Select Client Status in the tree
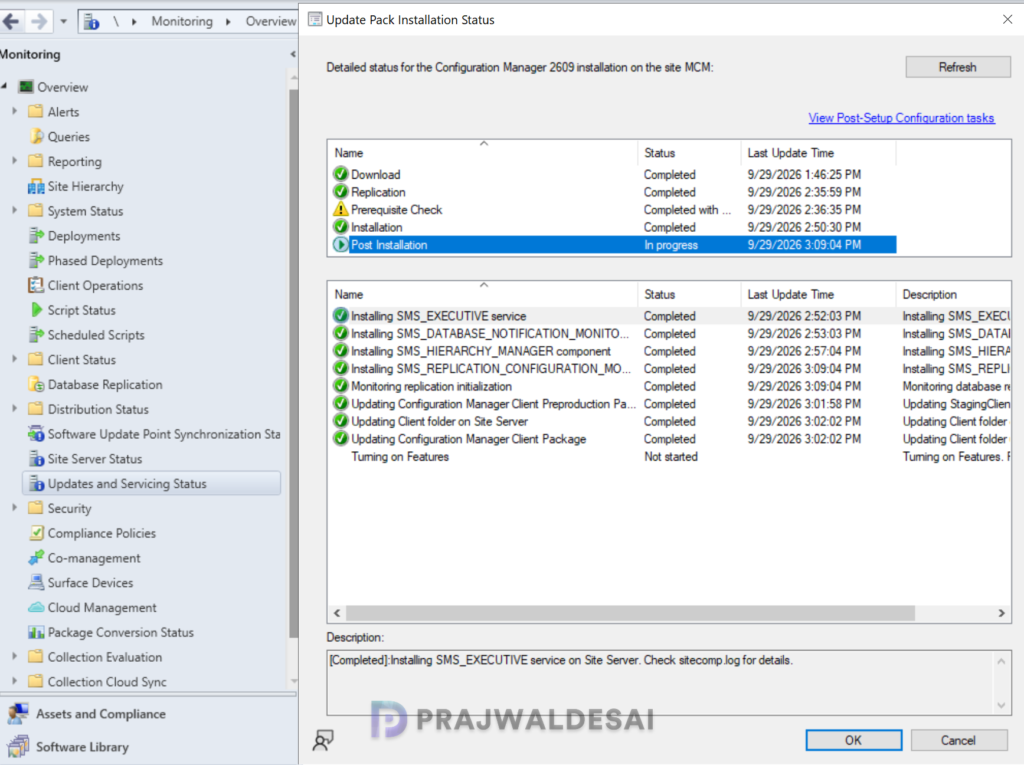The width and height of the screenshot is (1024, 765). click(82, 360)
